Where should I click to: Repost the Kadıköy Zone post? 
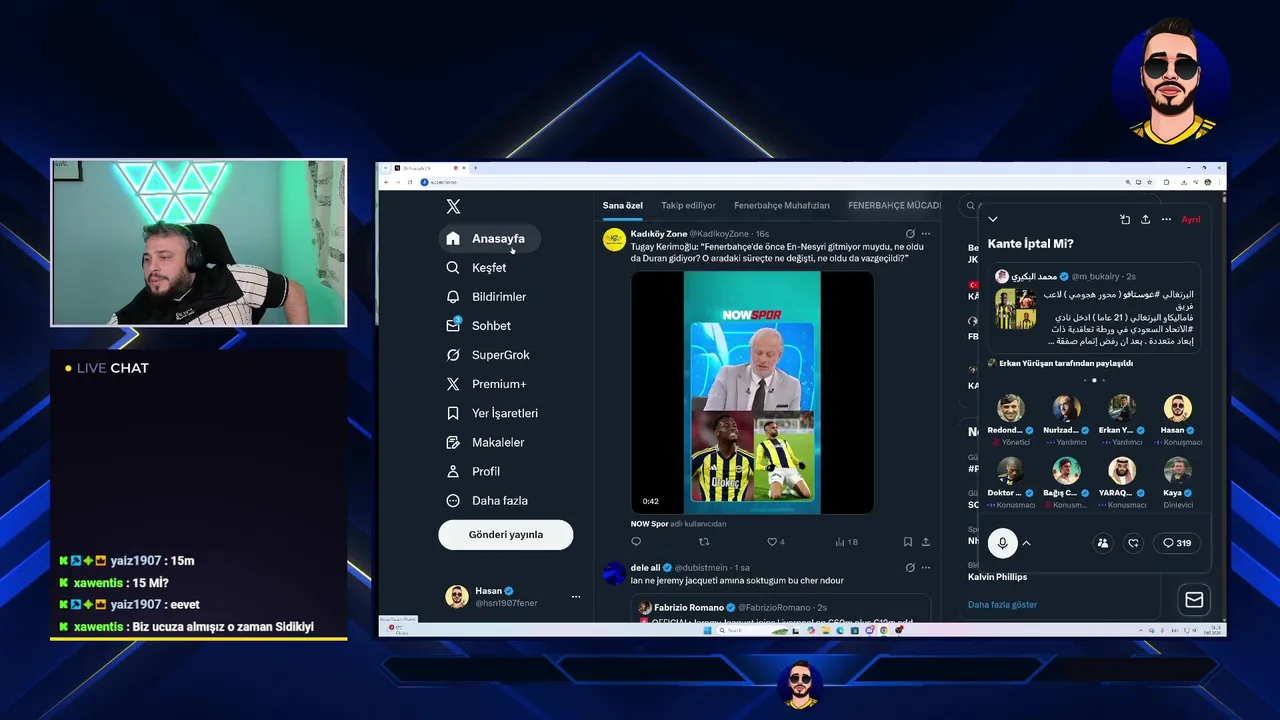[704, 542]
